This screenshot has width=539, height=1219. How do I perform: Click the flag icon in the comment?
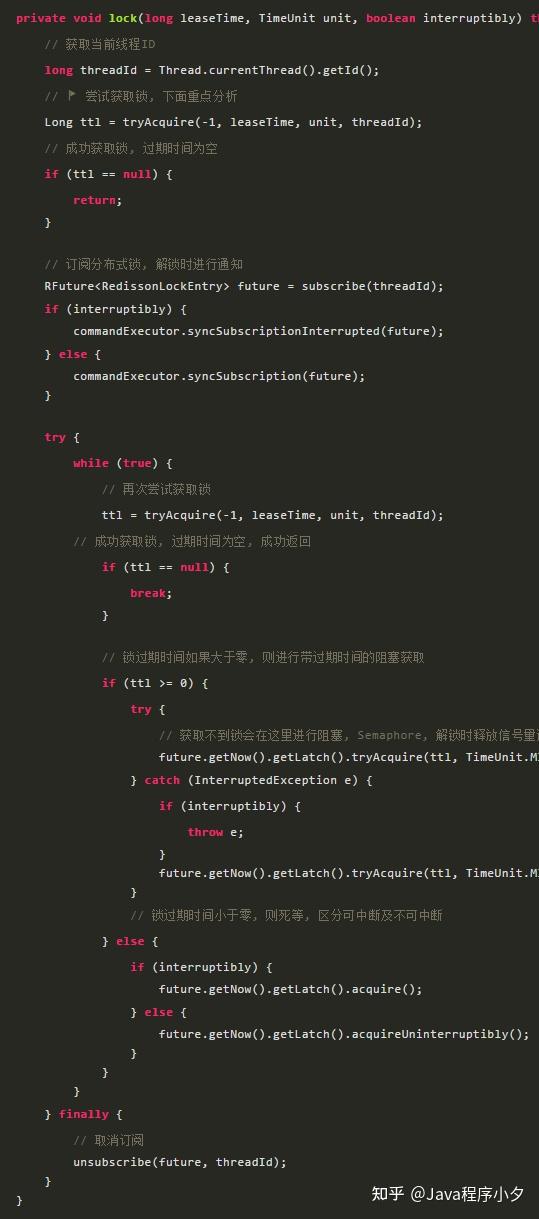71,95
